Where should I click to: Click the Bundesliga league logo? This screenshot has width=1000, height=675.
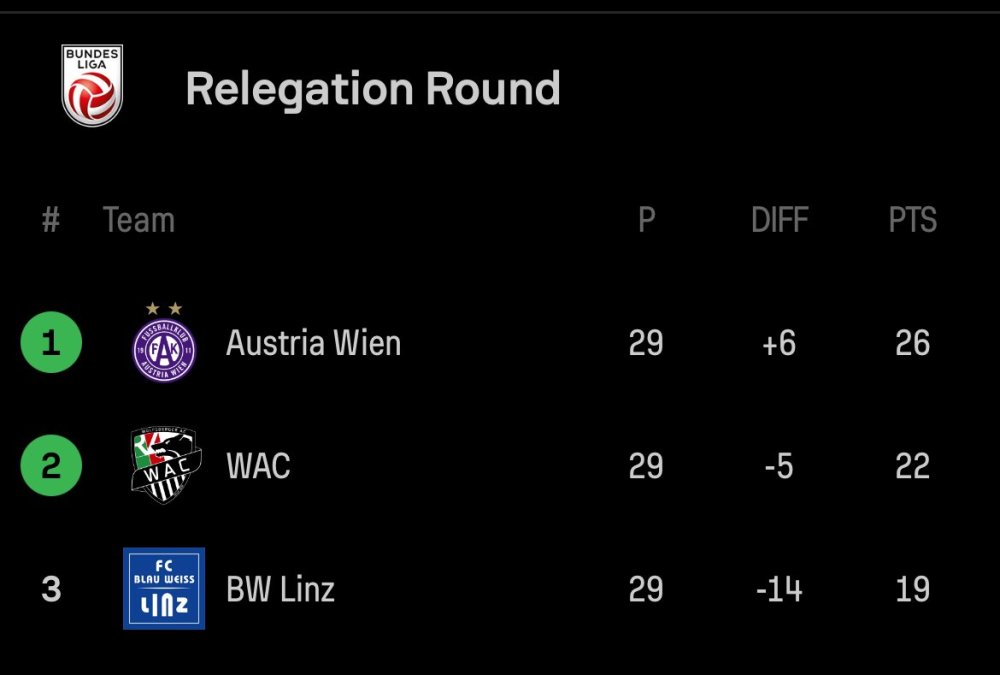pos(92,85)
